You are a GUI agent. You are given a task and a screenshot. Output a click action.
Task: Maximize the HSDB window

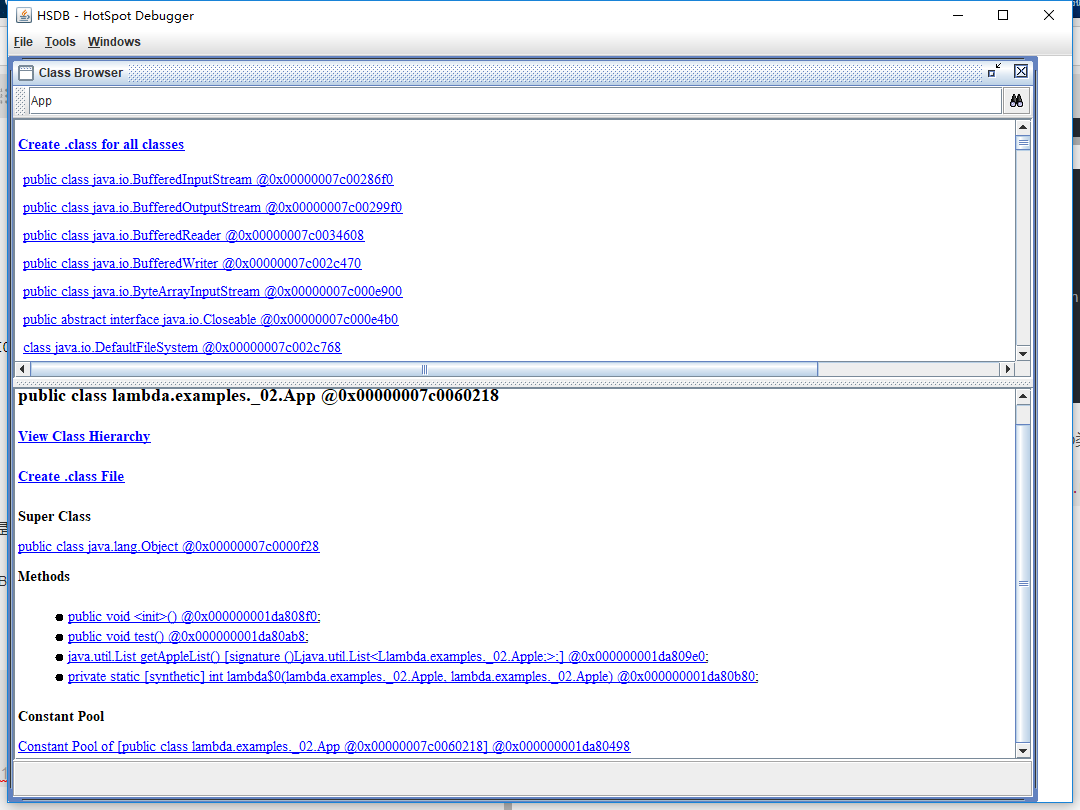[x=1003, y=15]
